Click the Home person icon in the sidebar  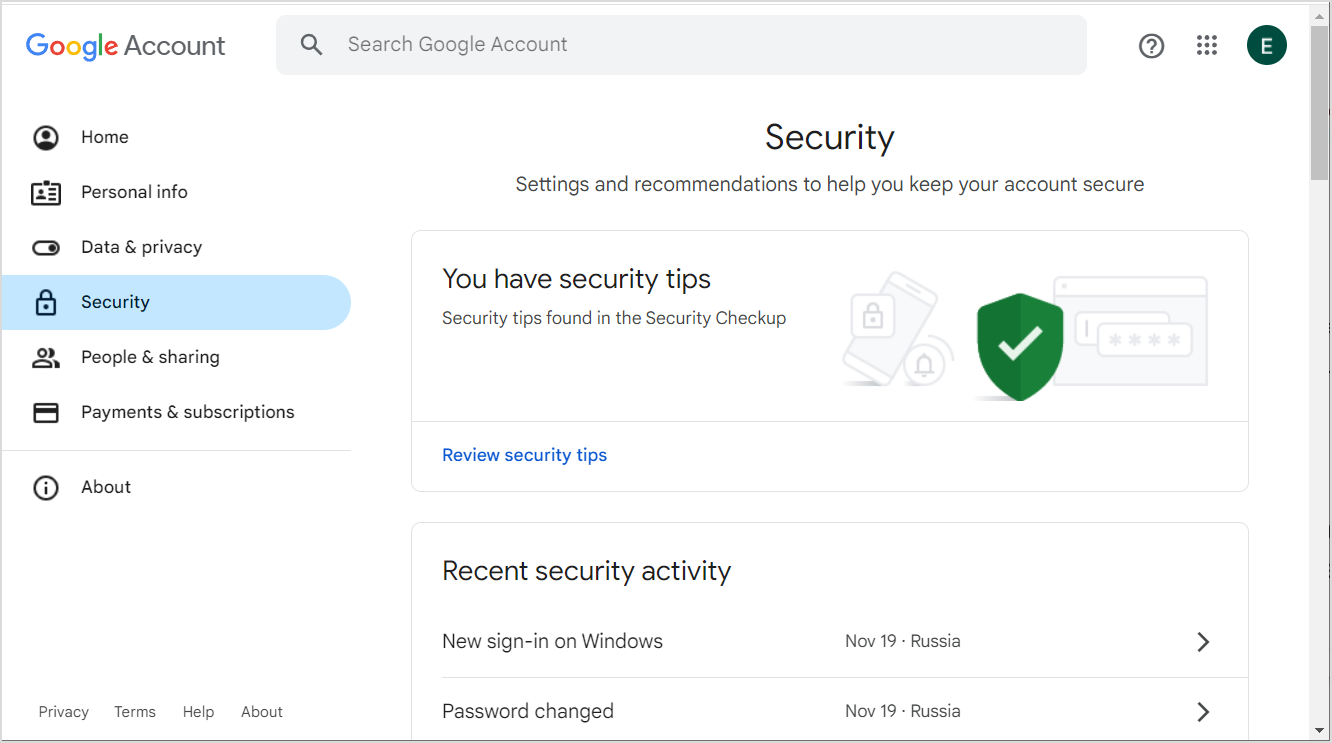coord(46,137)
